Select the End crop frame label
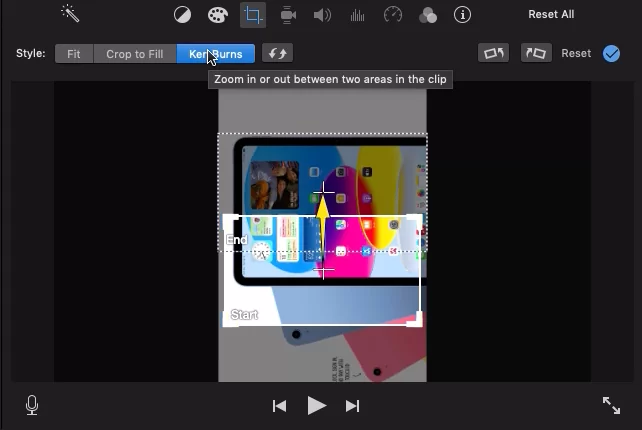Screen dimensions: 642x430 pyautogui.click(x=237, y=240)
